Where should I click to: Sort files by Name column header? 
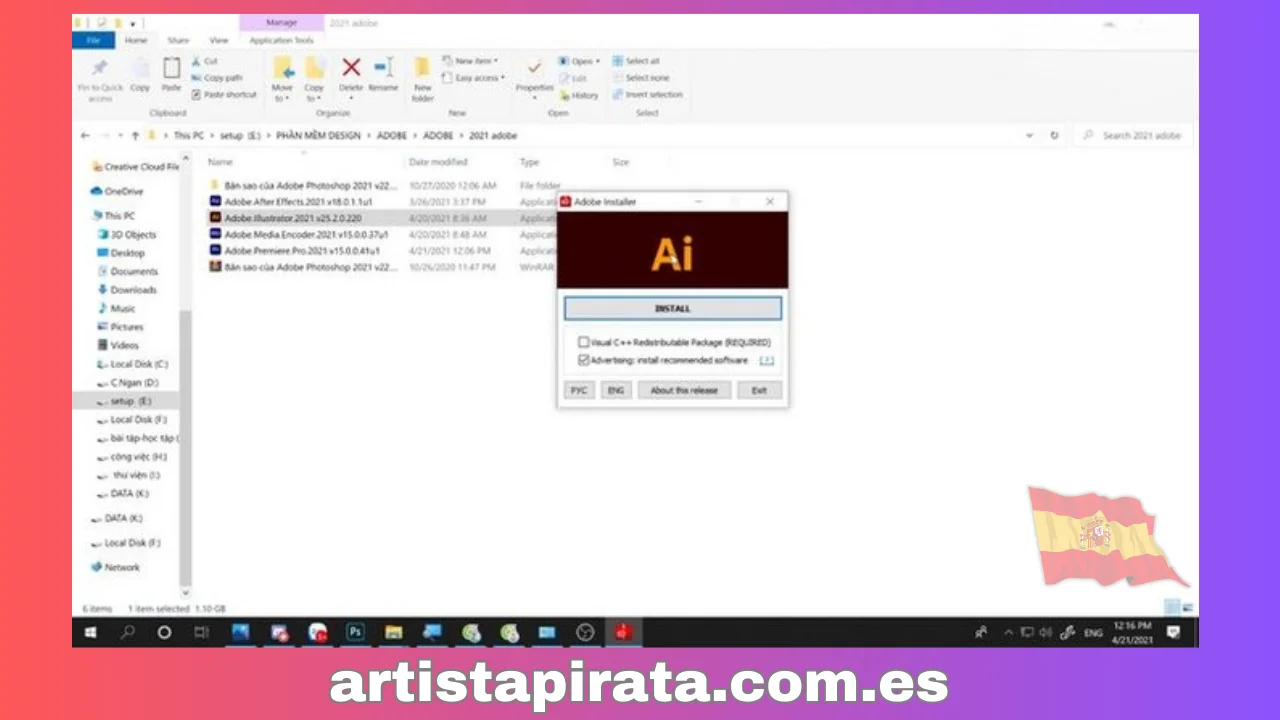click(x=220, y=162)
